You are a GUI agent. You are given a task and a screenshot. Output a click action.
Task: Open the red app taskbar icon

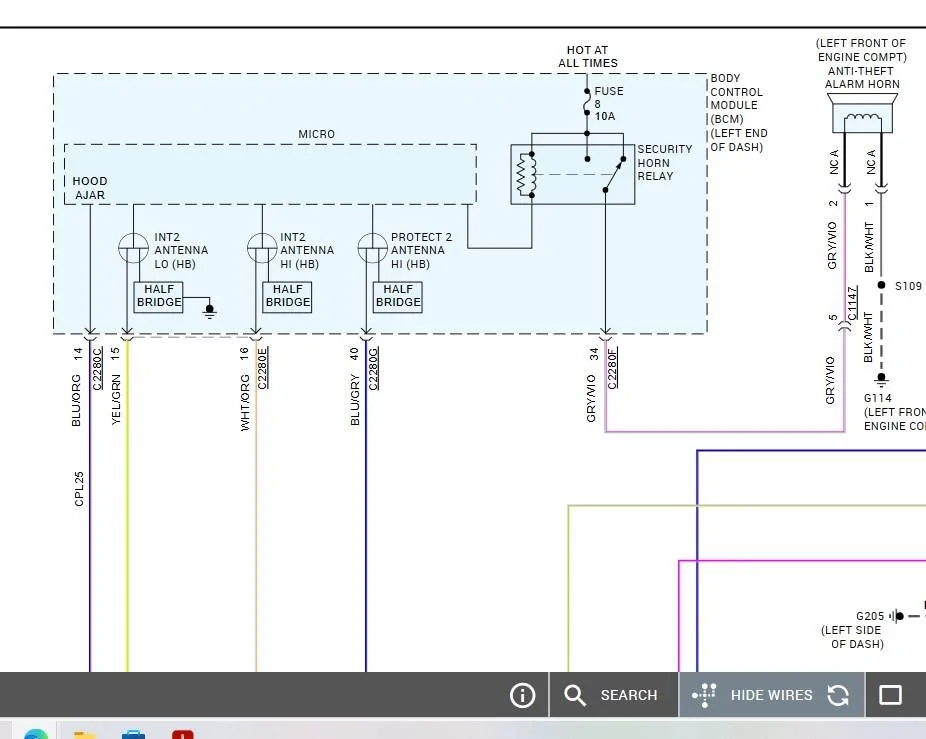coord(182,734)
